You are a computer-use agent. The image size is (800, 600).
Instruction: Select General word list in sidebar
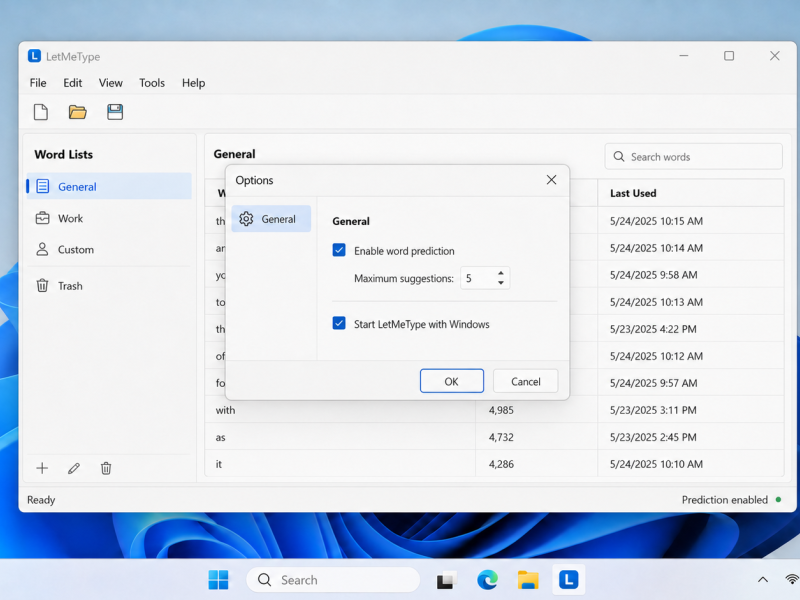(x=109, y=187)
